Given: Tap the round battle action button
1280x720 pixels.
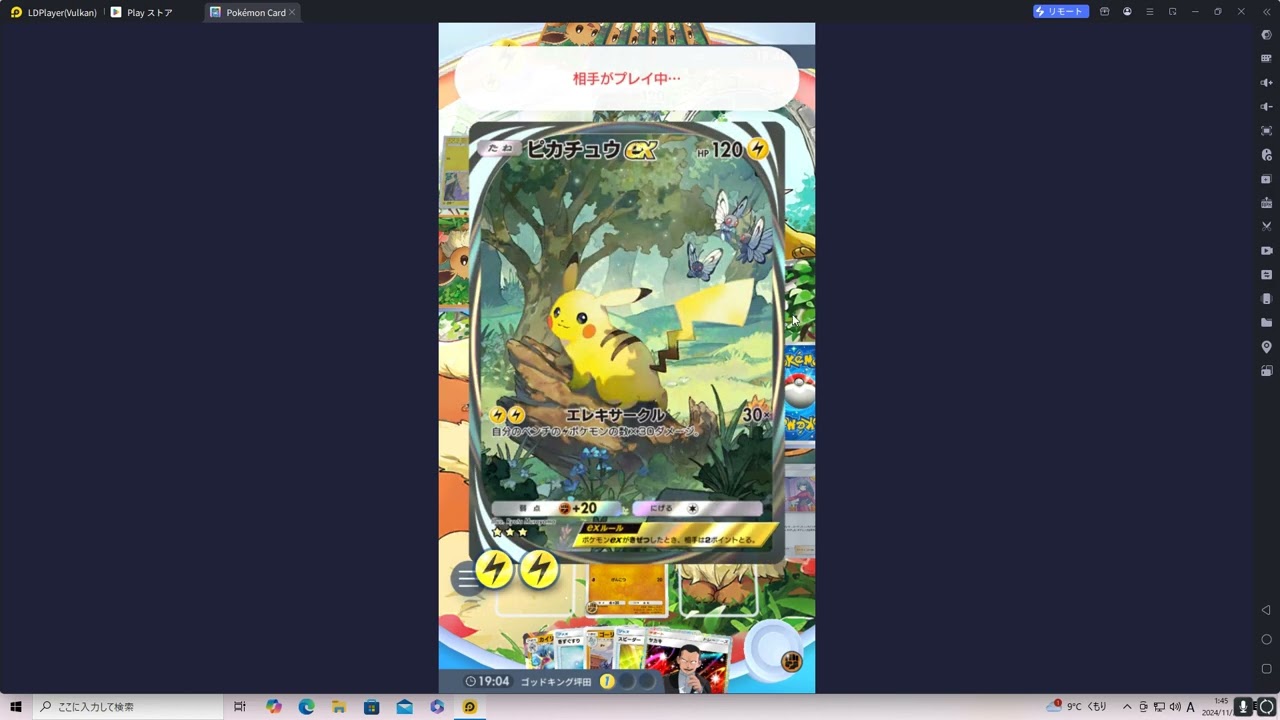Looking at the screenshot, I should click(x=776, y=649).
